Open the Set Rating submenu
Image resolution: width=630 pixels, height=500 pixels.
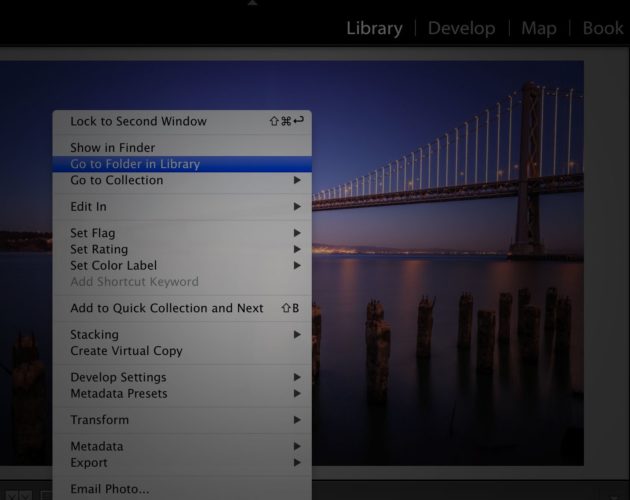(182, 249)
